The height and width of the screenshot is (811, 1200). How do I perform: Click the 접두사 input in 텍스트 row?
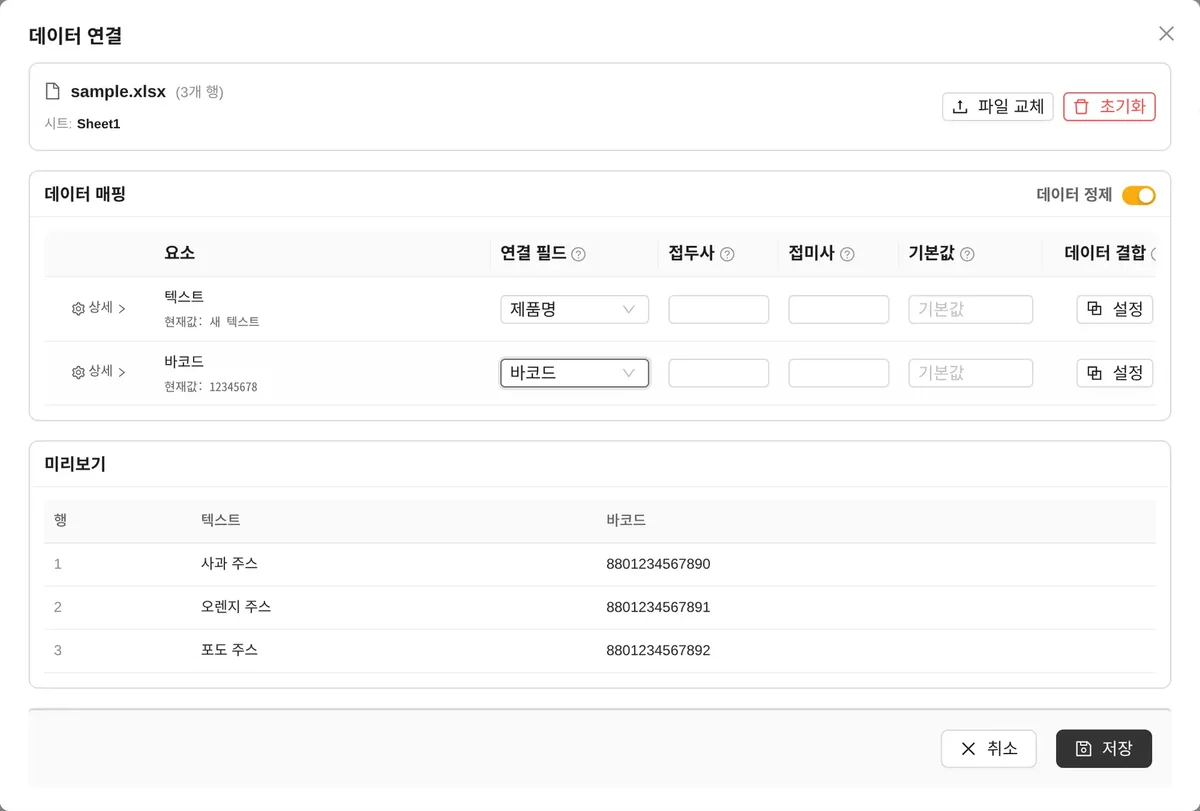(719, 309)
